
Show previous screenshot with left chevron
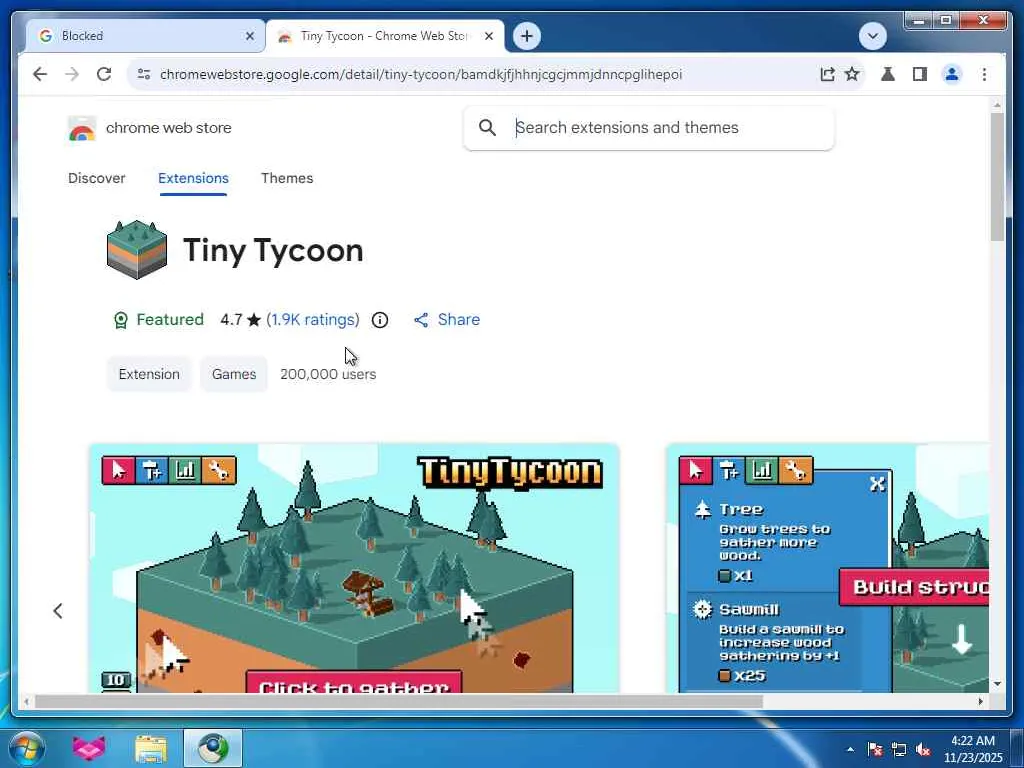pyautogui.click(x=57, y=611)
